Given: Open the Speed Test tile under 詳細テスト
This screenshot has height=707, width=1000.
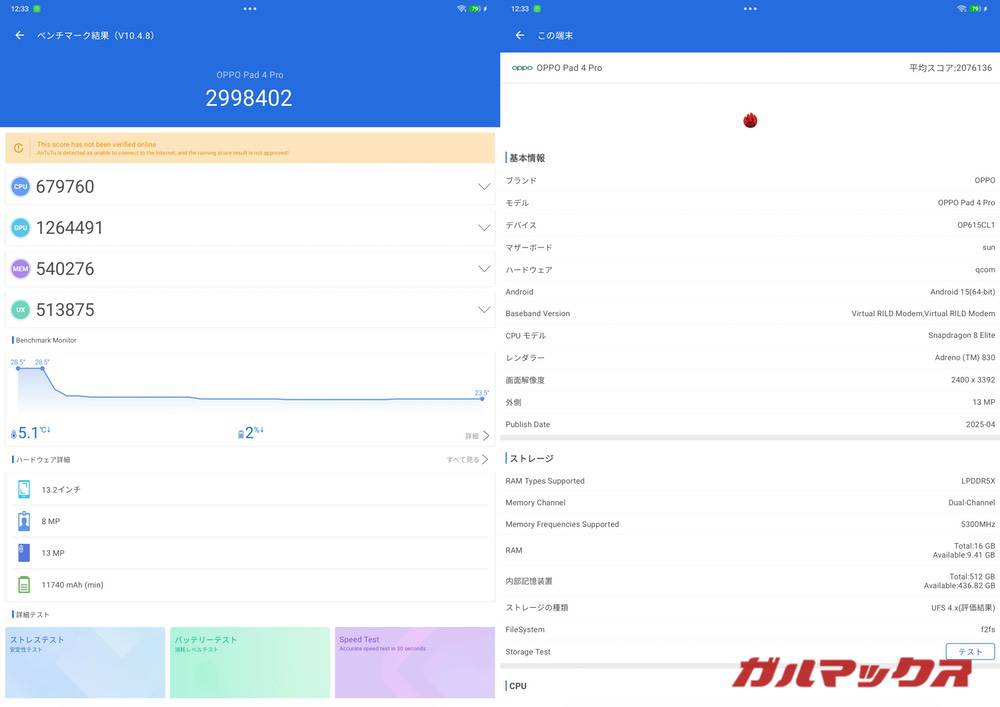Looking at the screenshot, I should (x=414, y=662).
